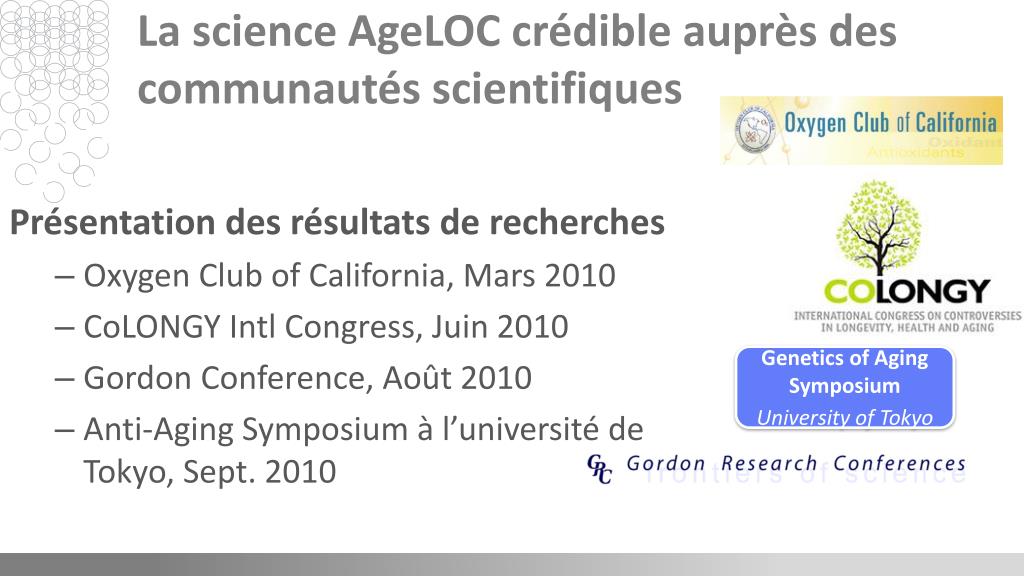Click the Gordon Conference, Août 2010 bullet
The height and width of the screenshot is (576, 1024).
coord(293,377)
